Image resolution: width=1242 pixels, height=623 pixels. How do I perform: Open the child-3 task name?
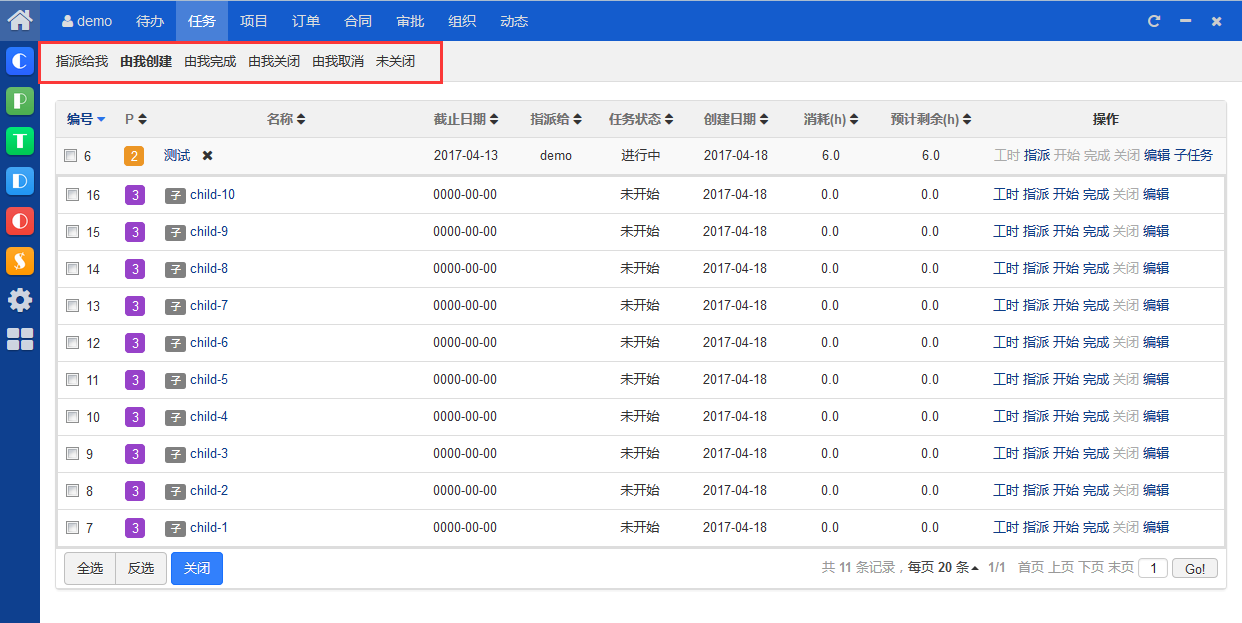pos(209,454)
